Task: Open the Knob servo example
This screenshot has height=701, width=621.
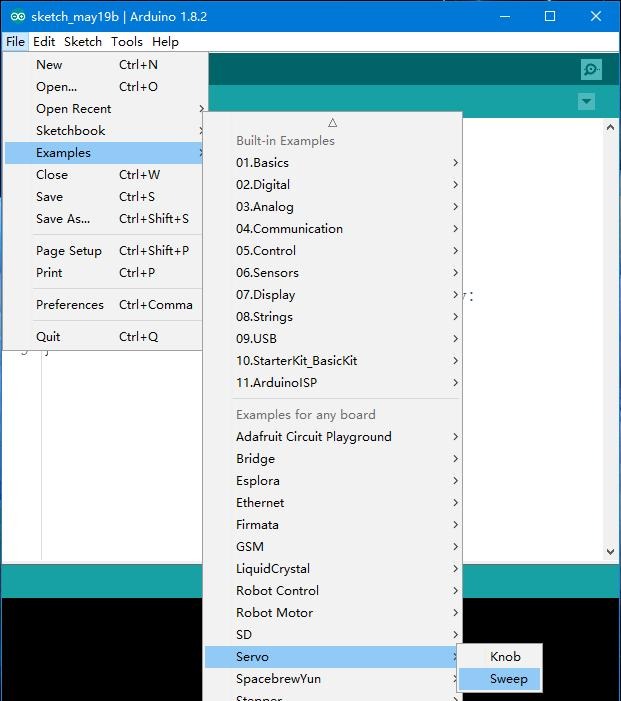Action: click(x=500, y=657)
